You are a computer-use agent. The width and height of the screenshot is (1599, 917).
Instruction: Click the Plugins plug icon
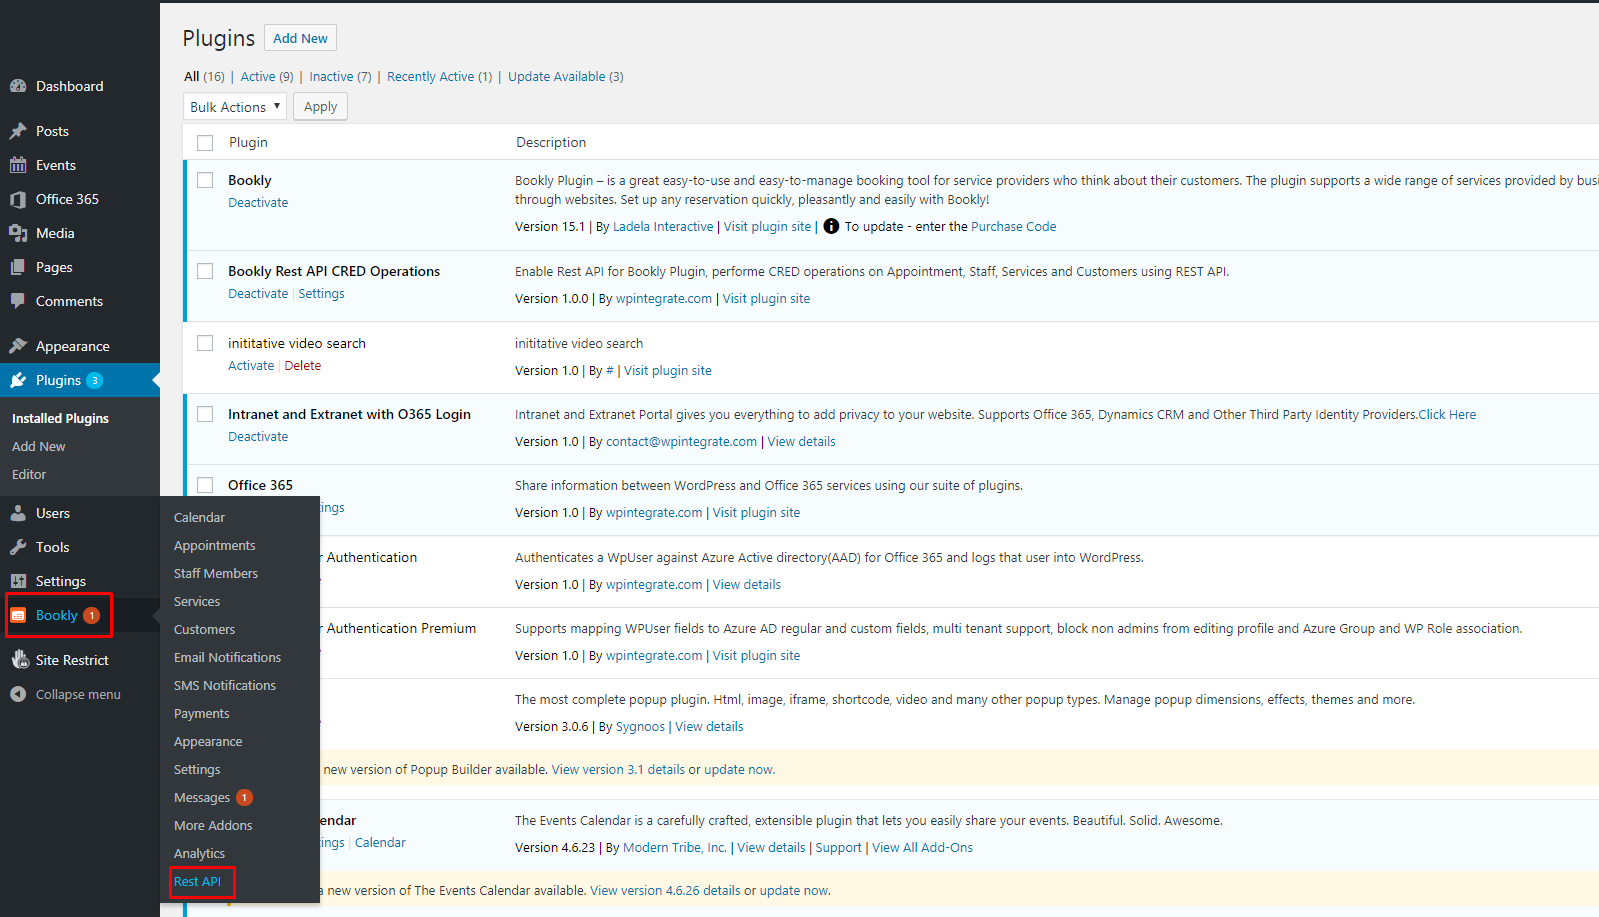point(18,380)
